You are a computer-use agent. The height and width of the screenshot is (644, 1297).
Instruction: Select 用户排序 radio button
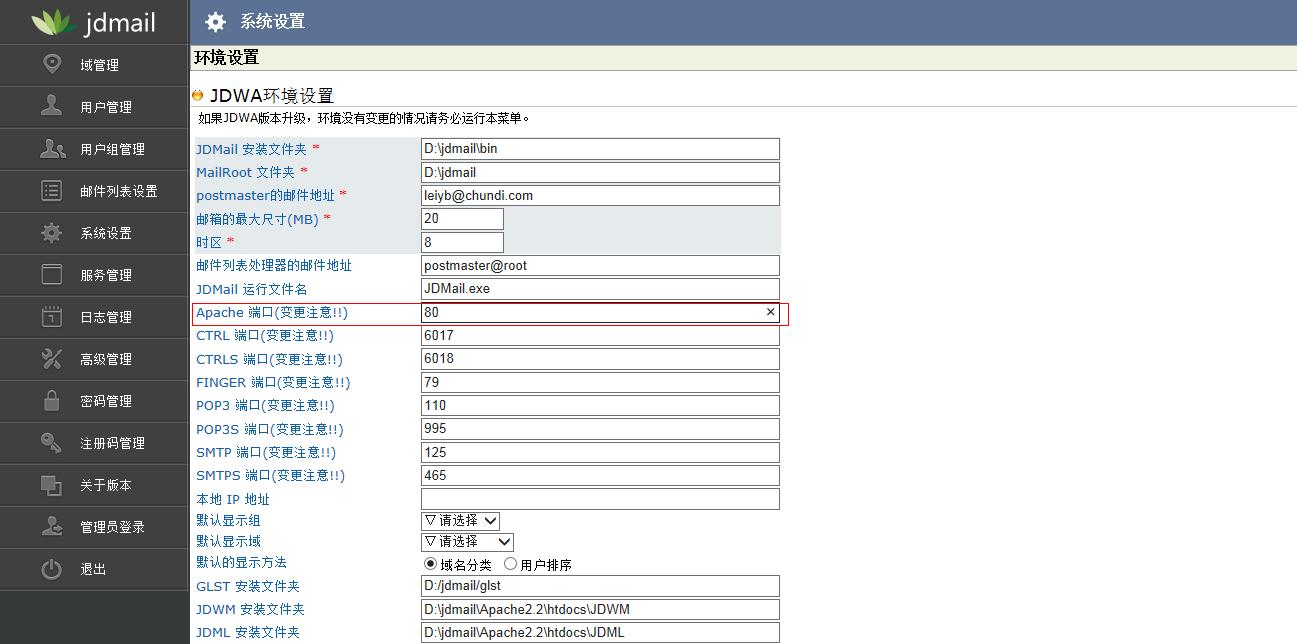510,564
